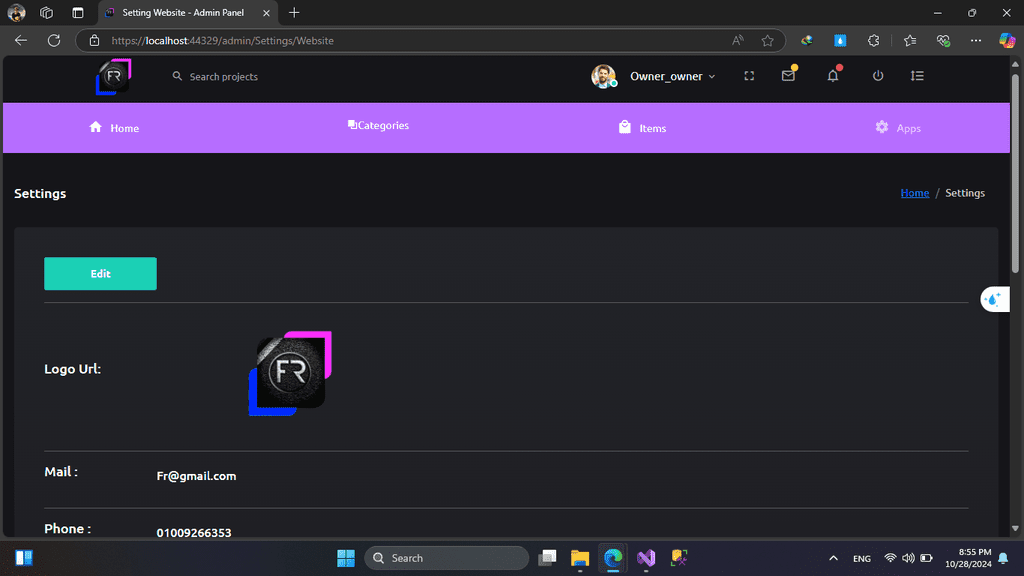Open the Favorites list icon
The height and width of the screenshot is (576, 1024).
(x=910, y=40)
